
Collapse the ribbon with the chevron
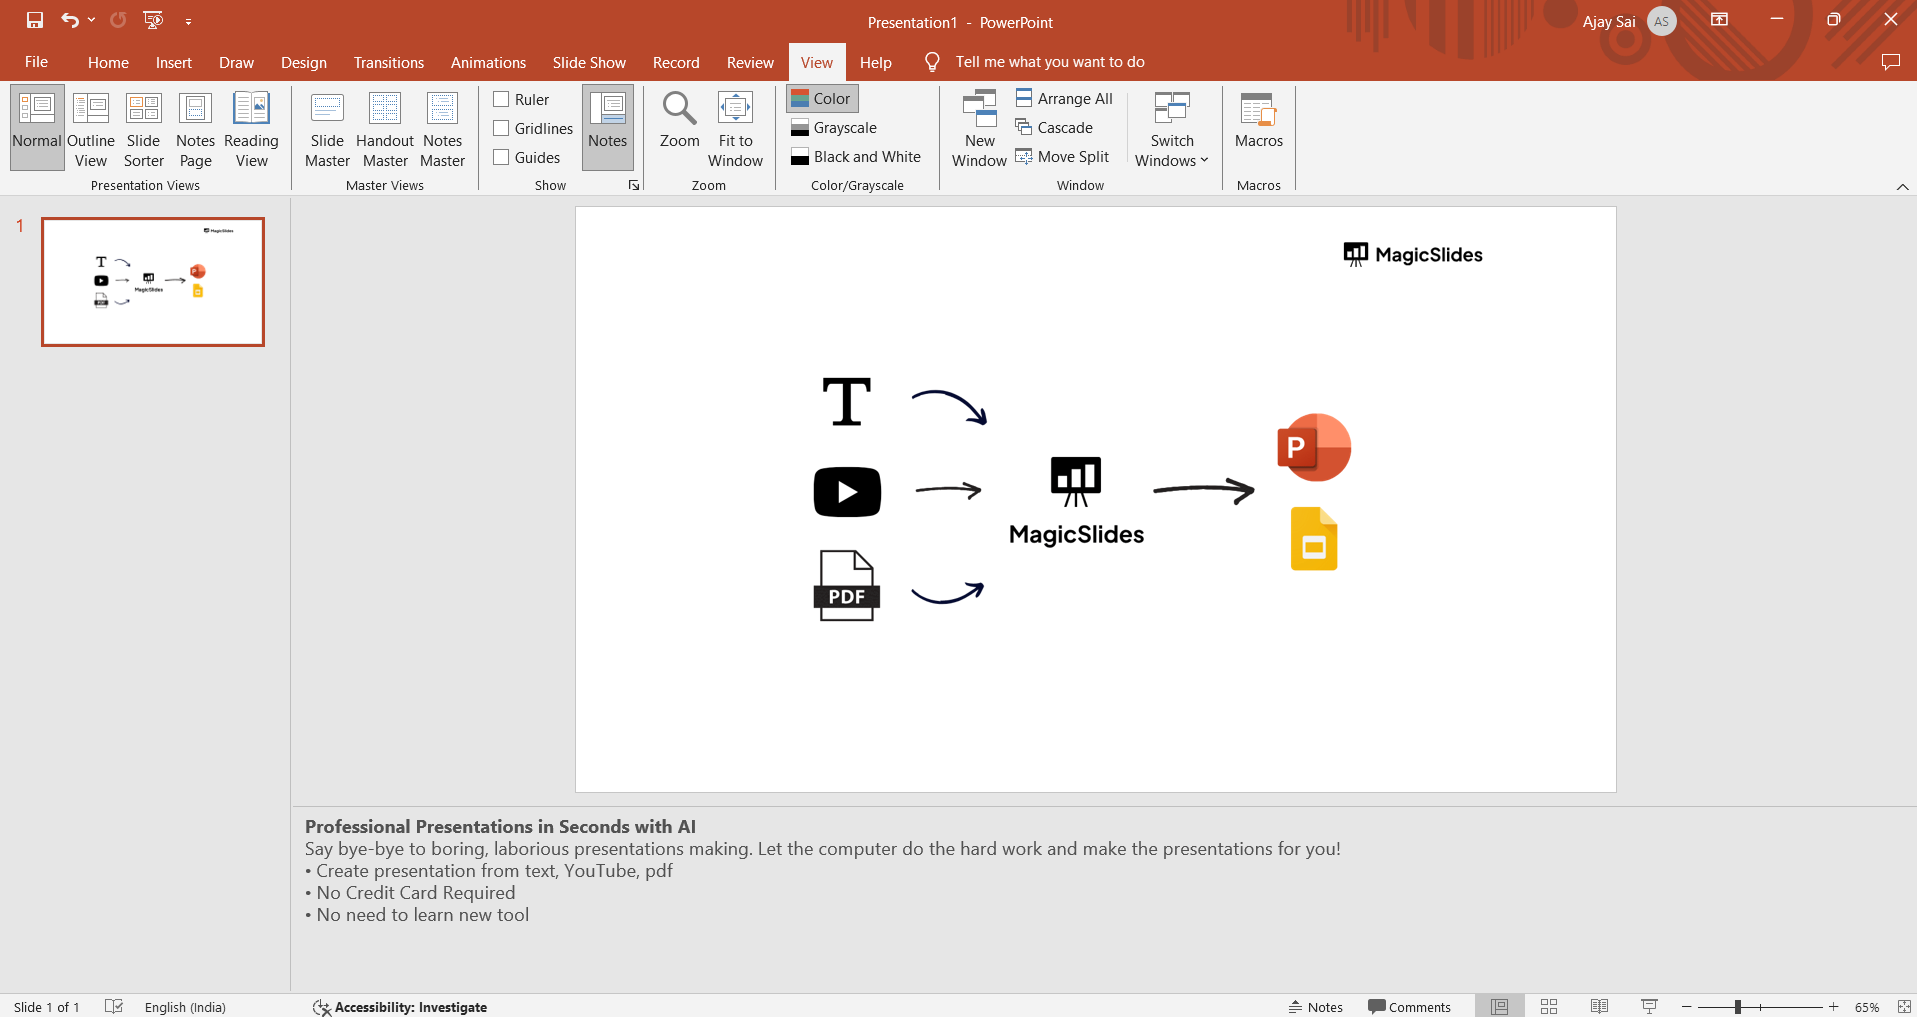point(1902,187)
